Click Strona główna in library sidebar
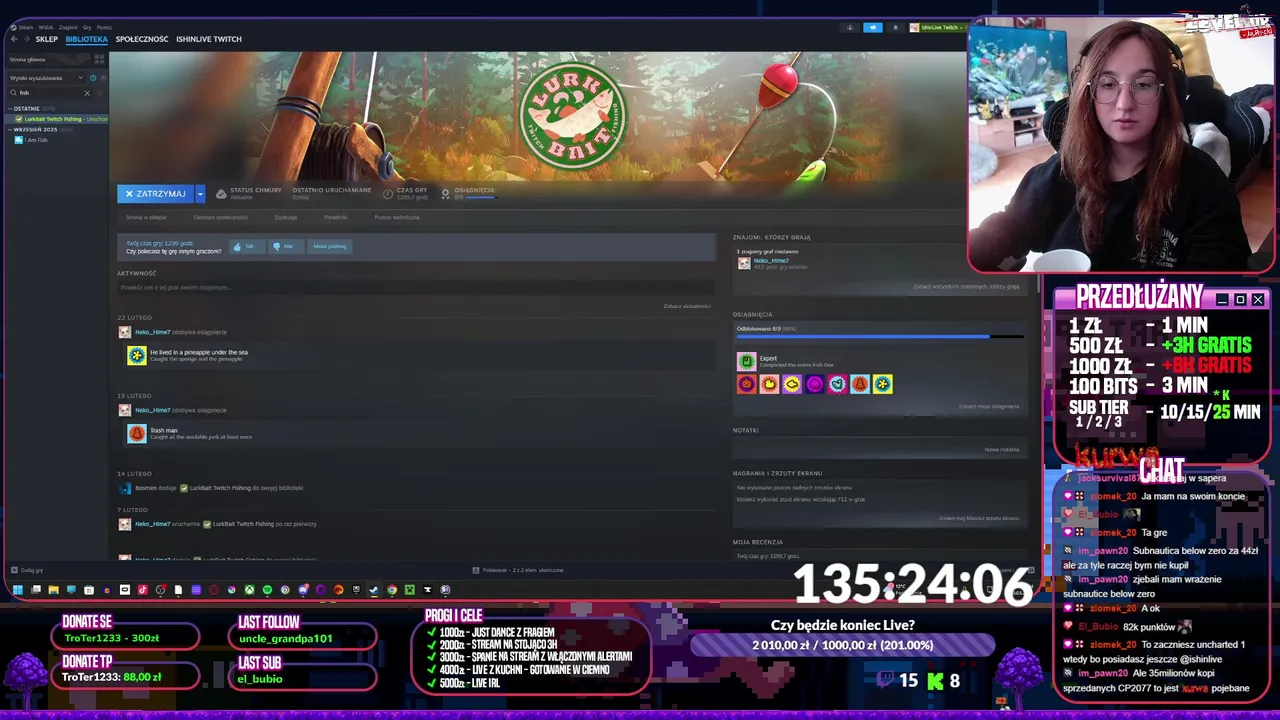The image size is (1280, 720). tap(49, 59)
